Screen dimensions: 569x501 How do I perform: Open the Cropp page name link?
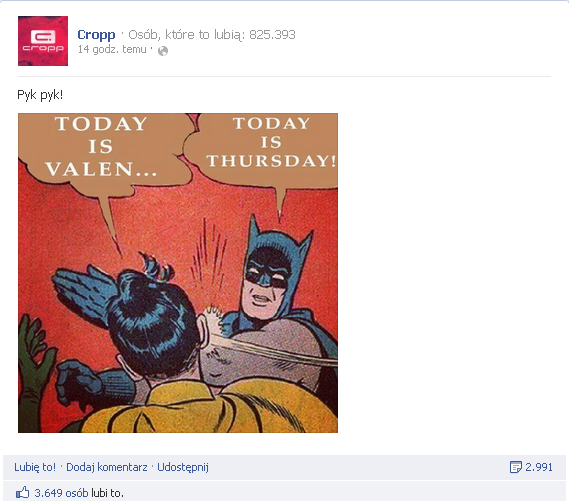coord(96,34)
